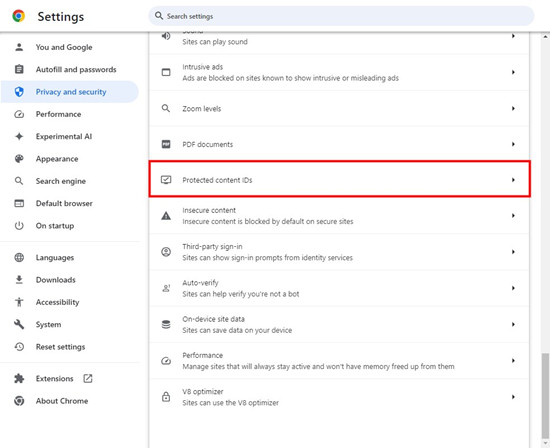The image size is (550, 448).
Task: Click the window icon for Default browser
Action: [x=19, y=203]
